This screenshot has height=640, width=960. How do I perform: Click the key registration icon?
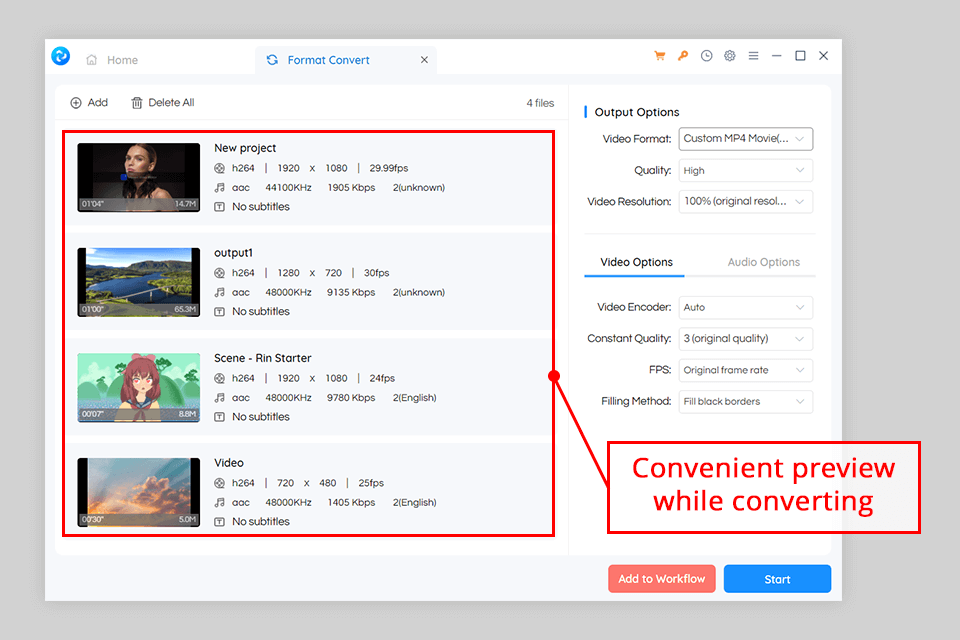[x=683, y=56]
